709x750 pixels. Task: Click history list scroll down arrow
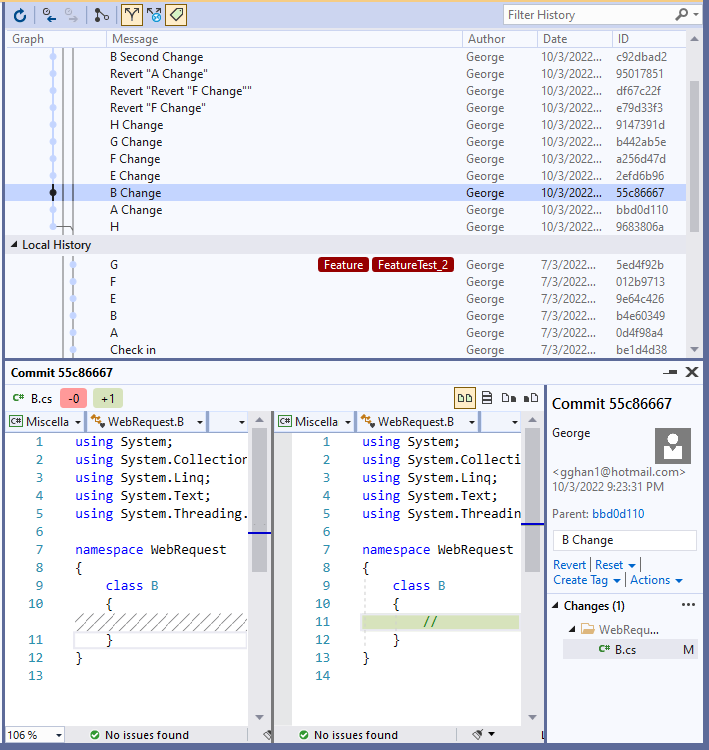tap(694, 350)
